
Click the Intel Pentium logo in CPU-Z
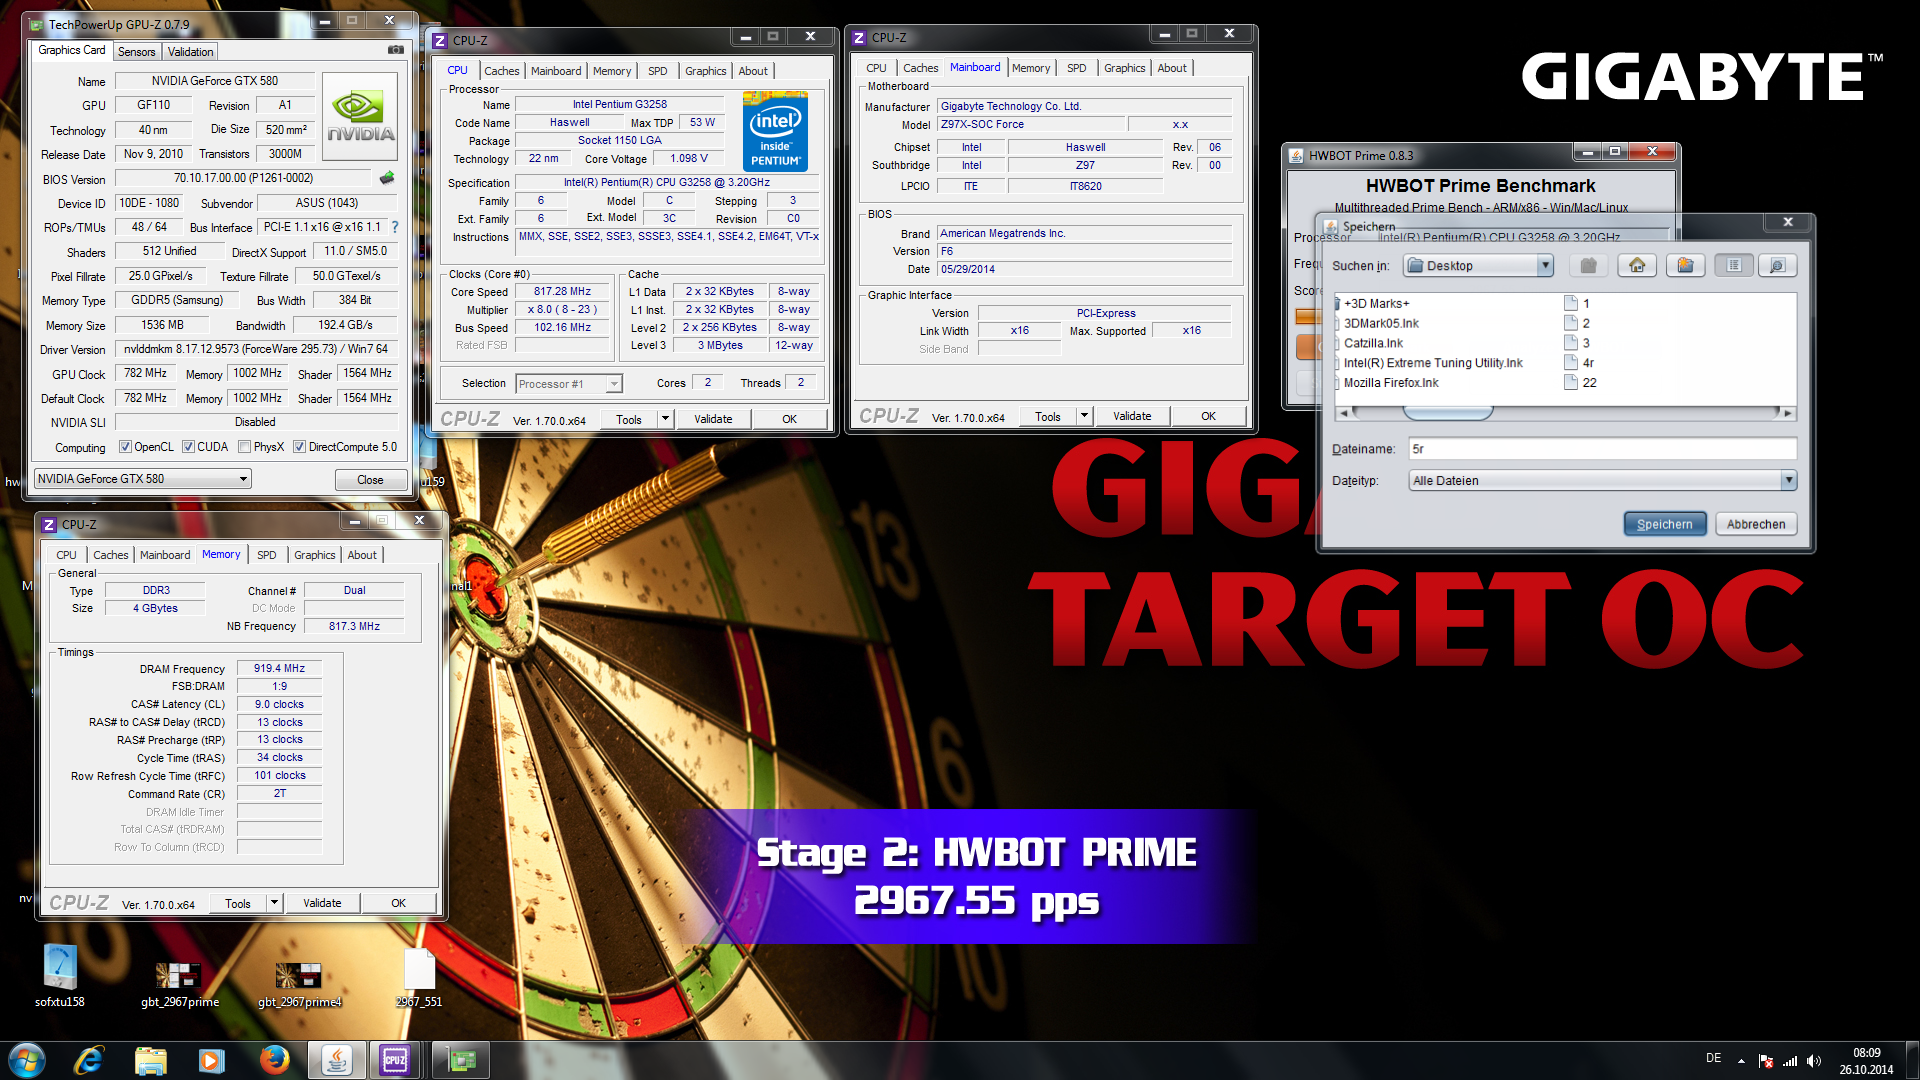(x=775, y=132)
